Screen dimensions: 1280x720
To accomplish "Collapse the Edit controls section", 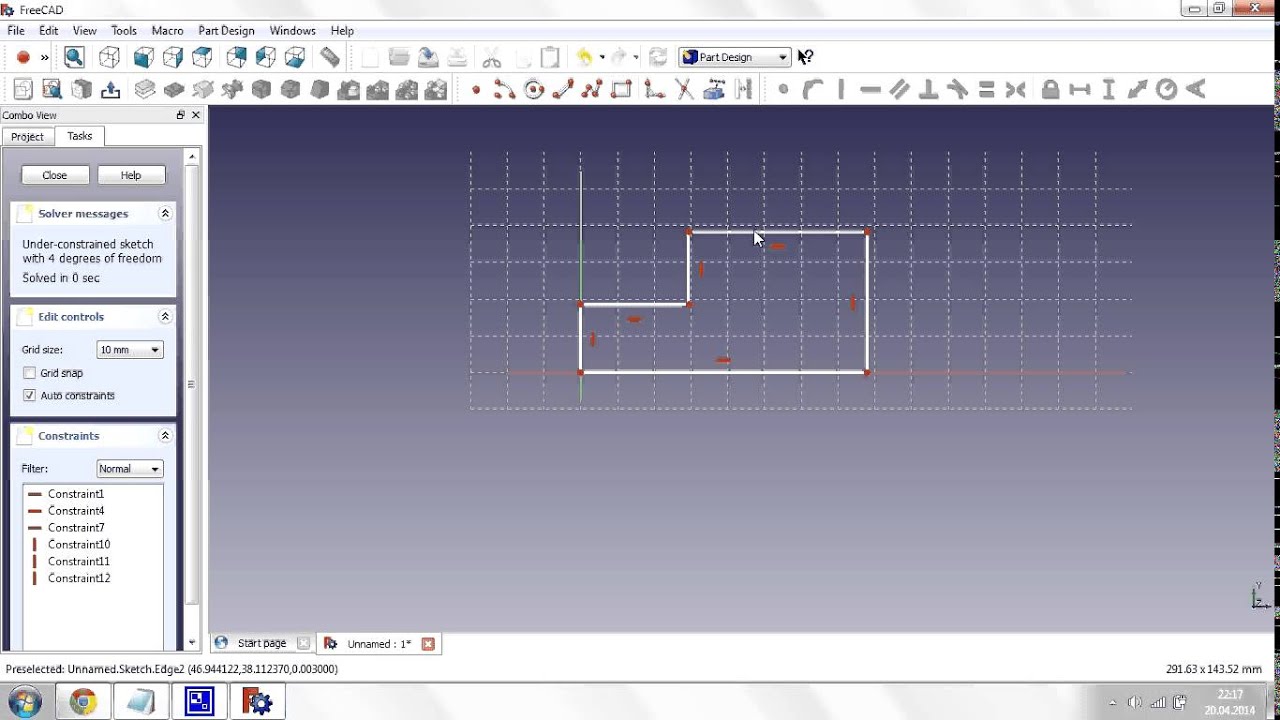I will [x=166, y=316].
